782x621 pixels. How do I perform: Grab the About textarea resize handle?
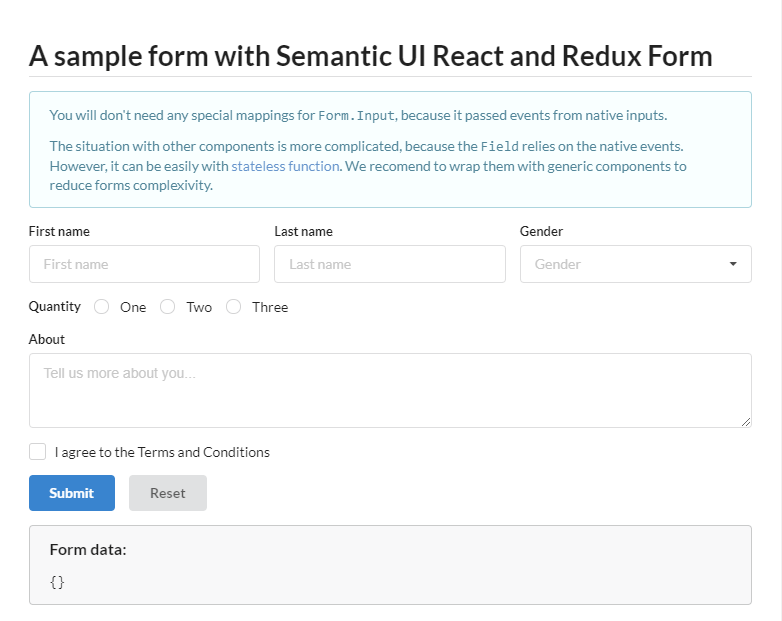pyautogui.click(x=746, y=422)
